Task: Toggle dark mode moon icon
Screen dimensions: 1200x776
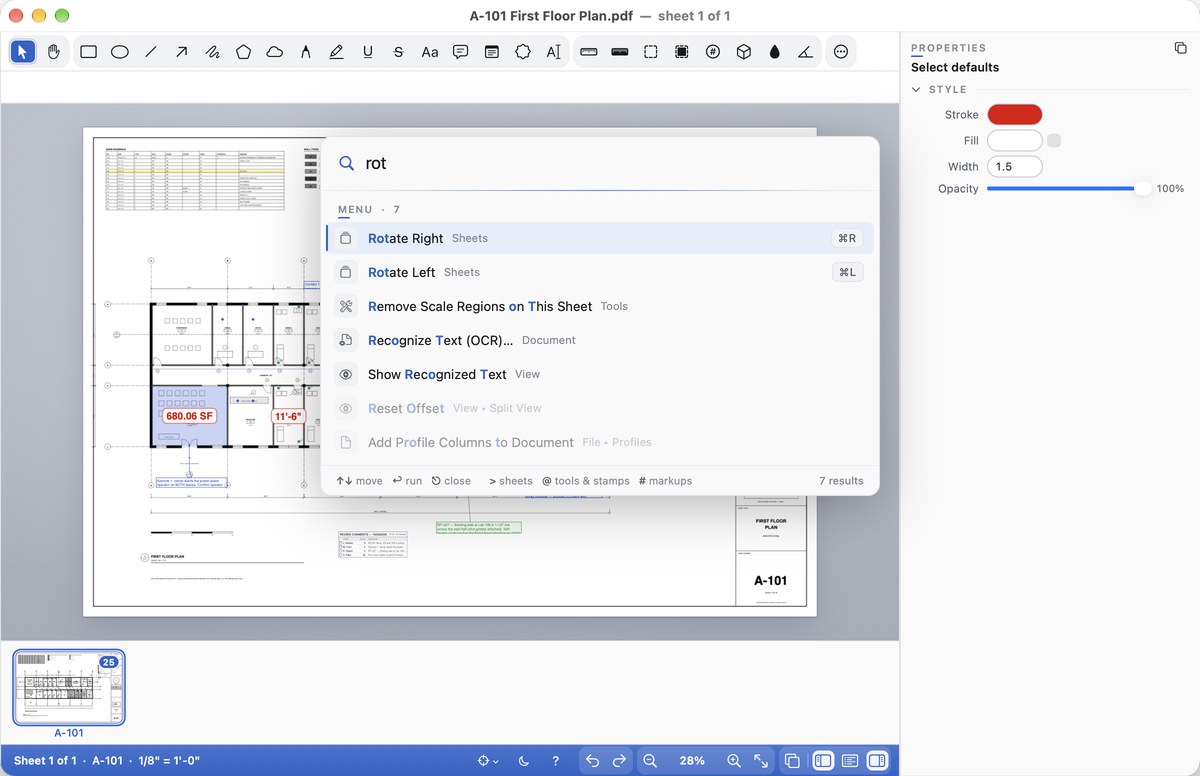Action: (x=525, y=761)
